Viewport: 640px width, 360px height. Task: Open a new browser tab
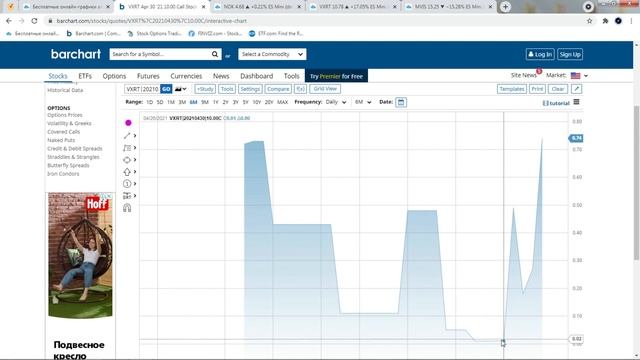tap(505, 7)
